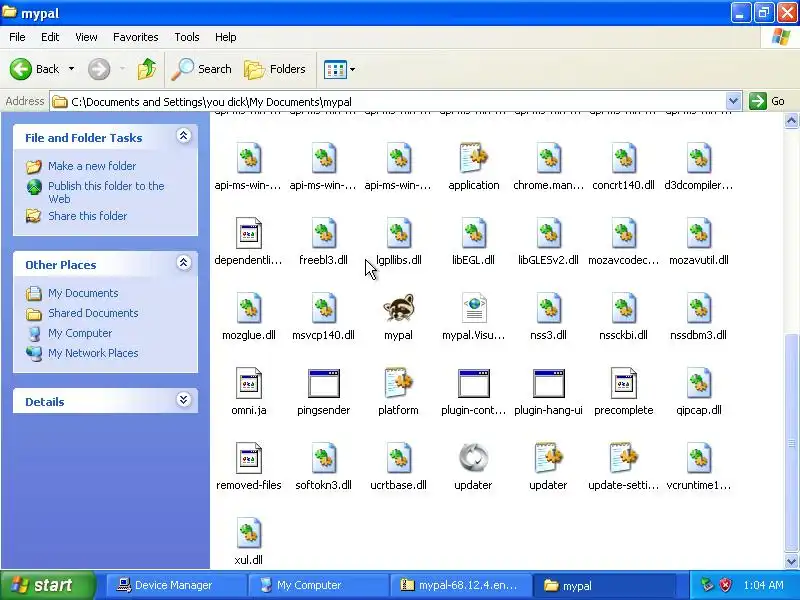Viewport: 800px width, 600px height.
Task: Click the vertical scrollbar up arrow
Action: (791, 121)
